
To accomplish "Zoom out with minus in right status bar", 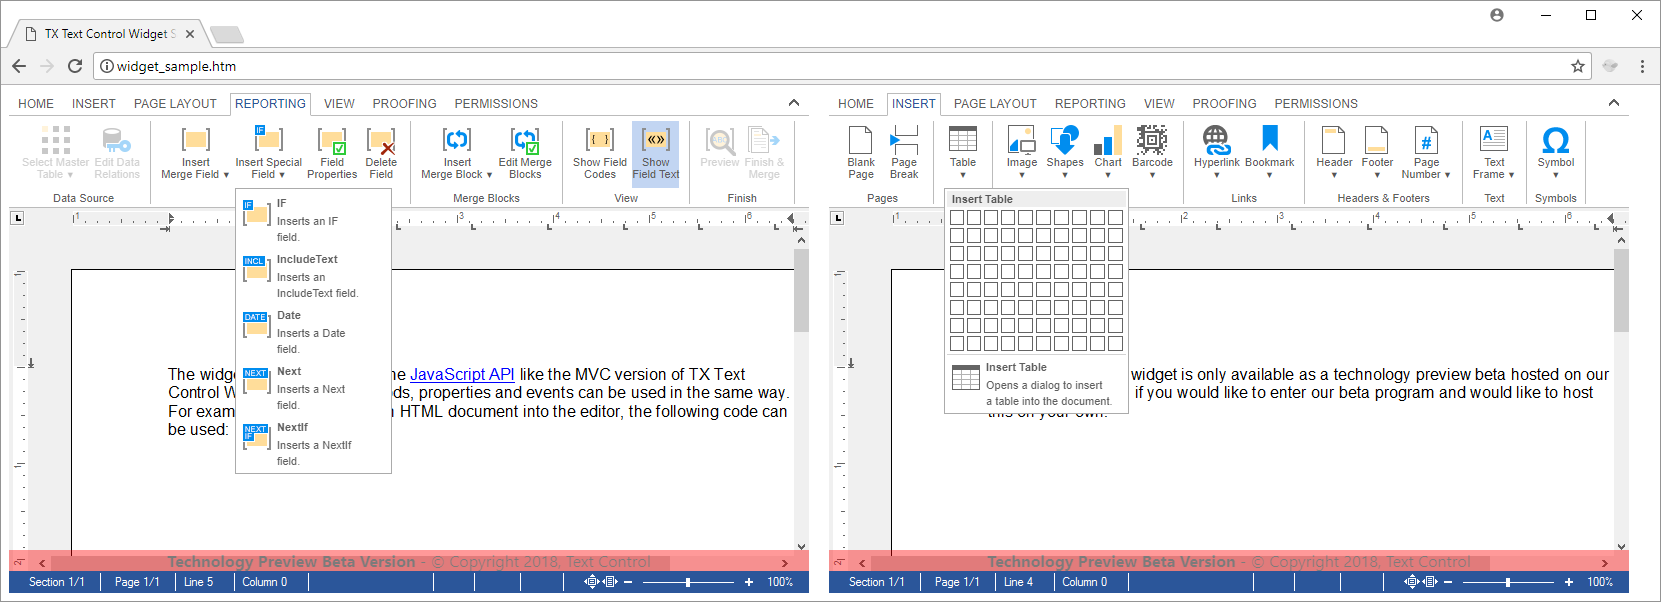I will coord(1448,582).
